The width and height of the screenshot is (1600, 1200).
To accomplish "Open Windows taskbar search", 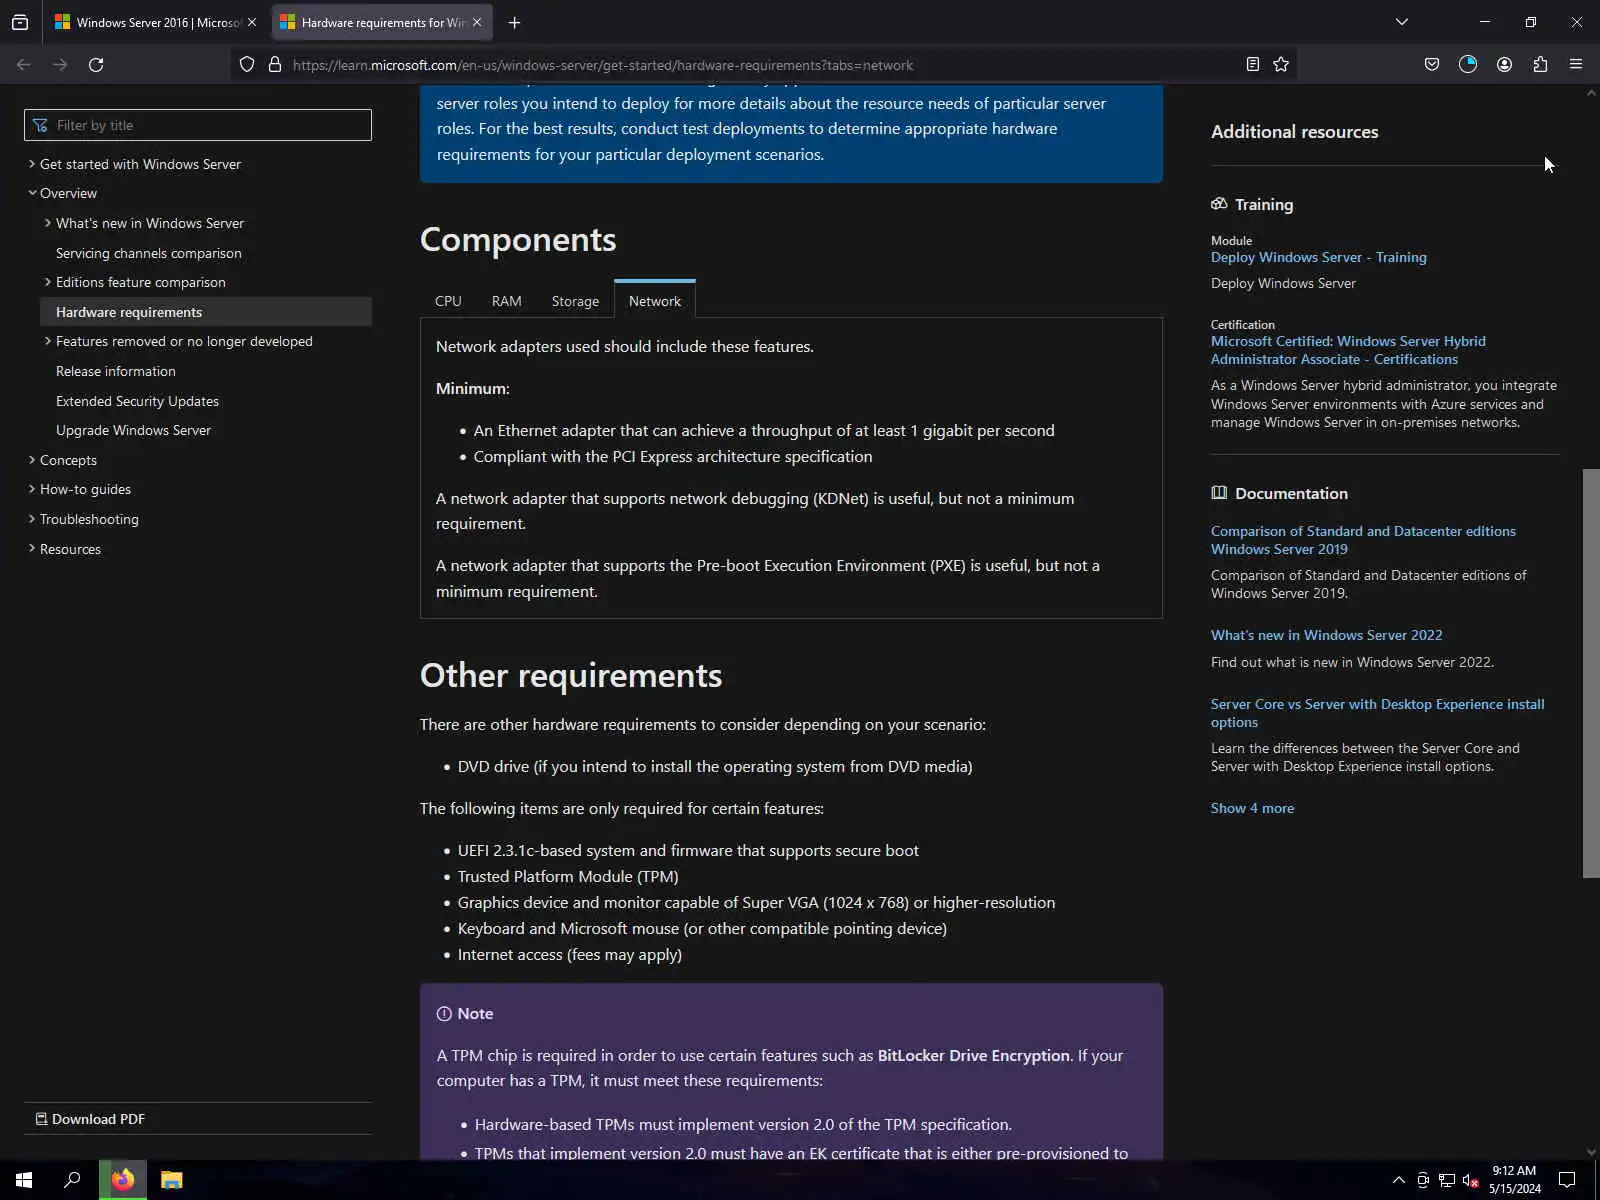I will (72, 1180).
